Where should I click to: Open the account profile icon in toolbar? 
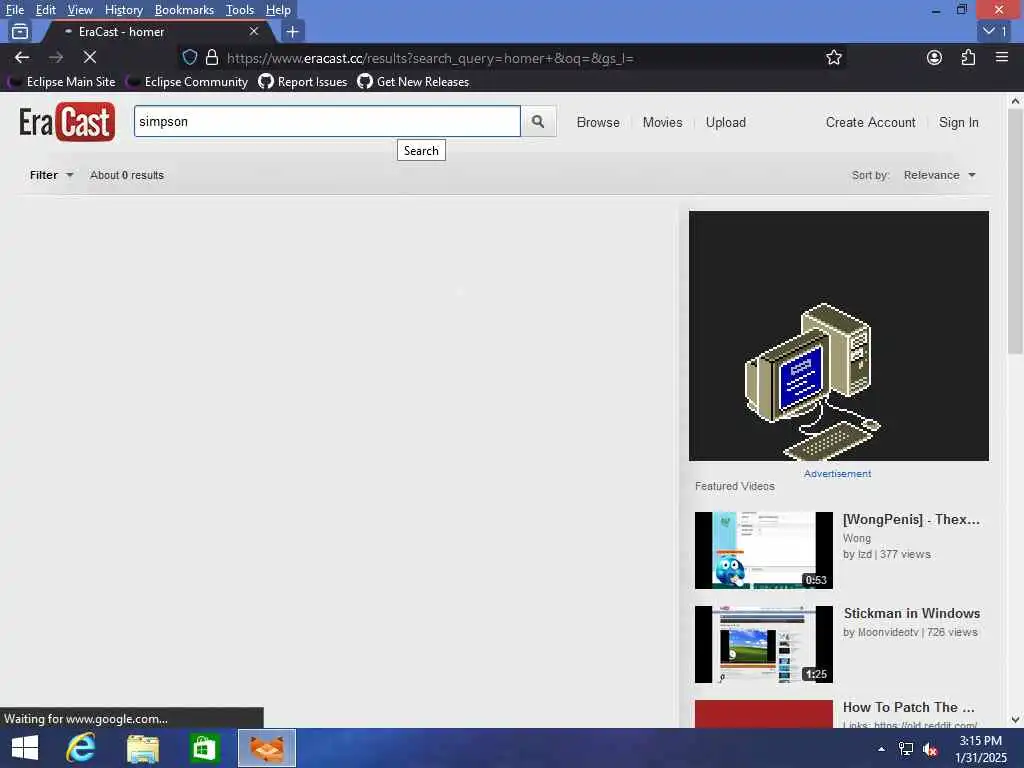pyautogui.click(x=935, y=57)
